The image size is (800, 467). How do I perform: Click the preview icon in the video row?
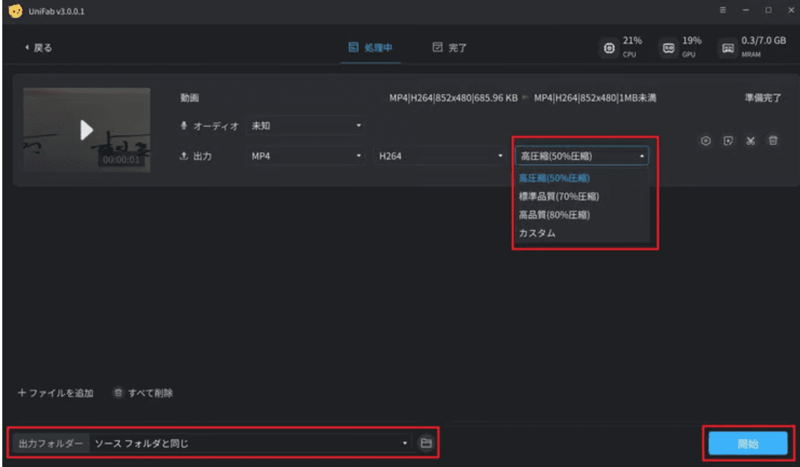pyautogui.click(x=728, y=141)
